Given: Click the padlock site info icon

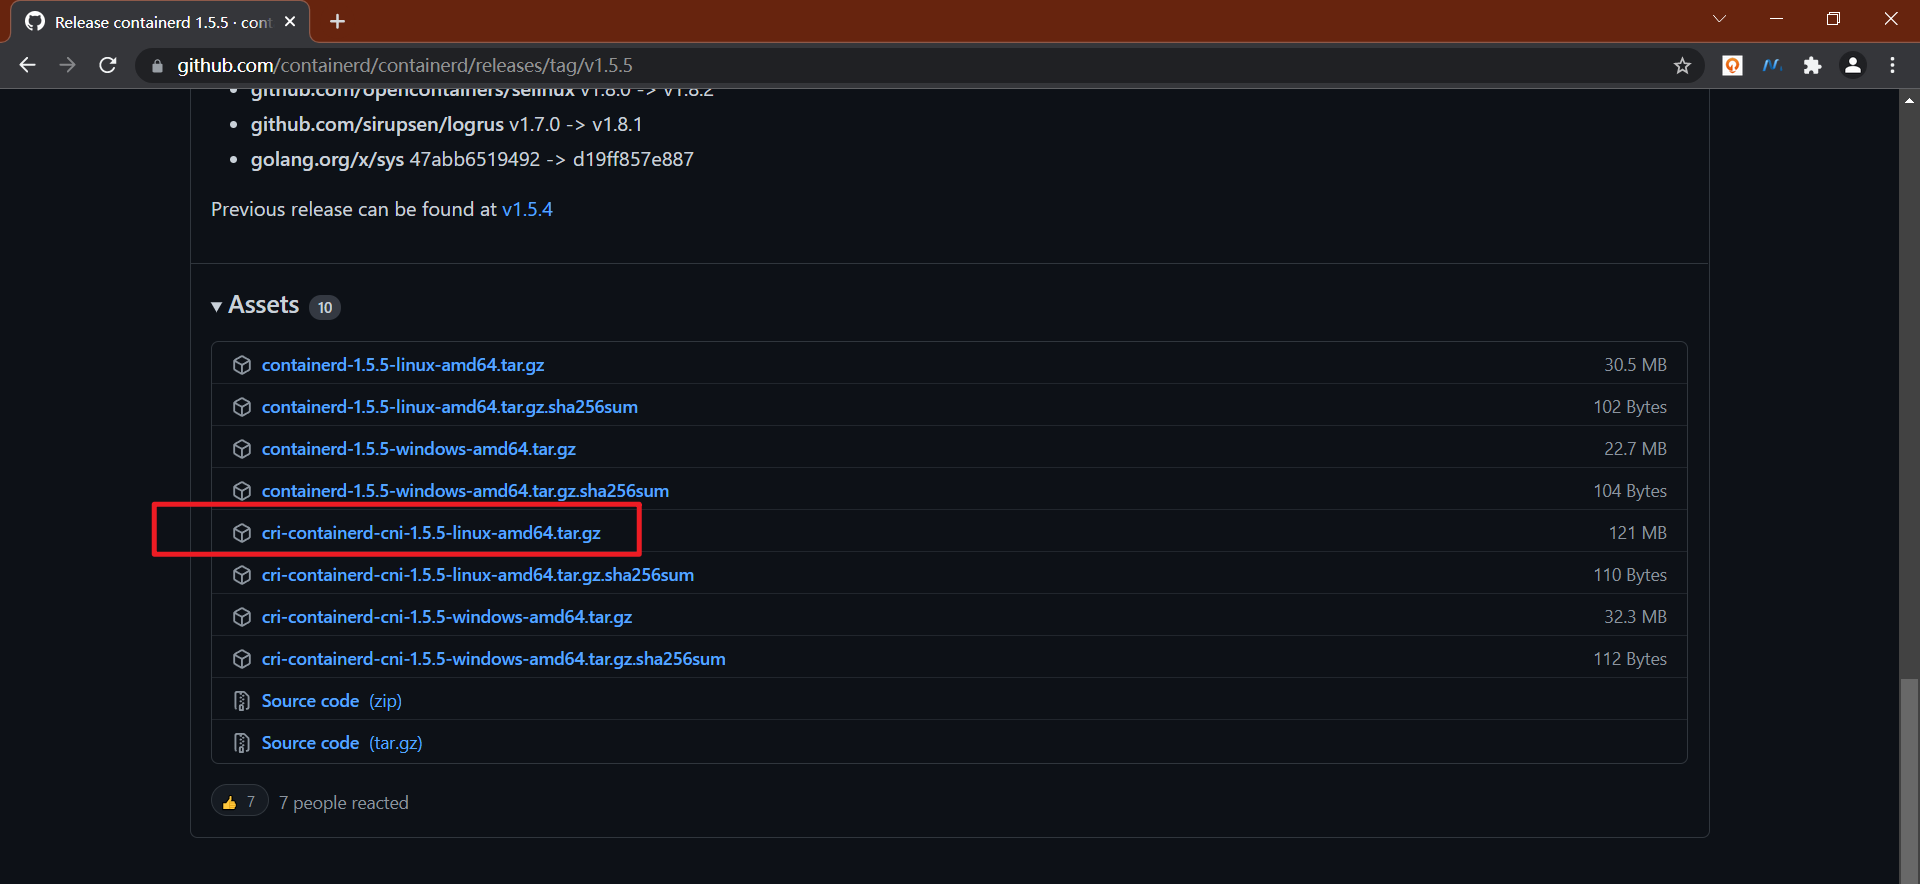Looking at the screenshot, I should pyautogui.click(x=157, y=66).
